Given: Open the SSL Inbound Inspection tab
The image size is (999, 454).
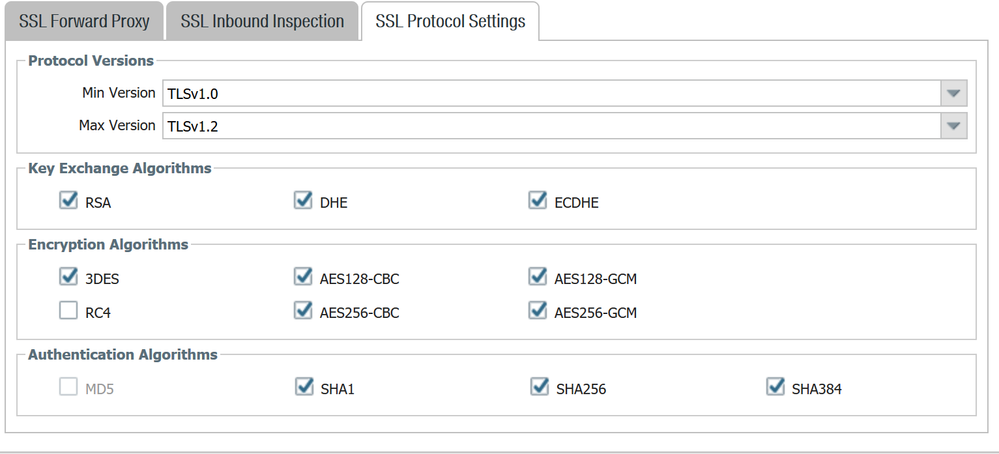Looking at the screenshot, I should coord(262,22).
